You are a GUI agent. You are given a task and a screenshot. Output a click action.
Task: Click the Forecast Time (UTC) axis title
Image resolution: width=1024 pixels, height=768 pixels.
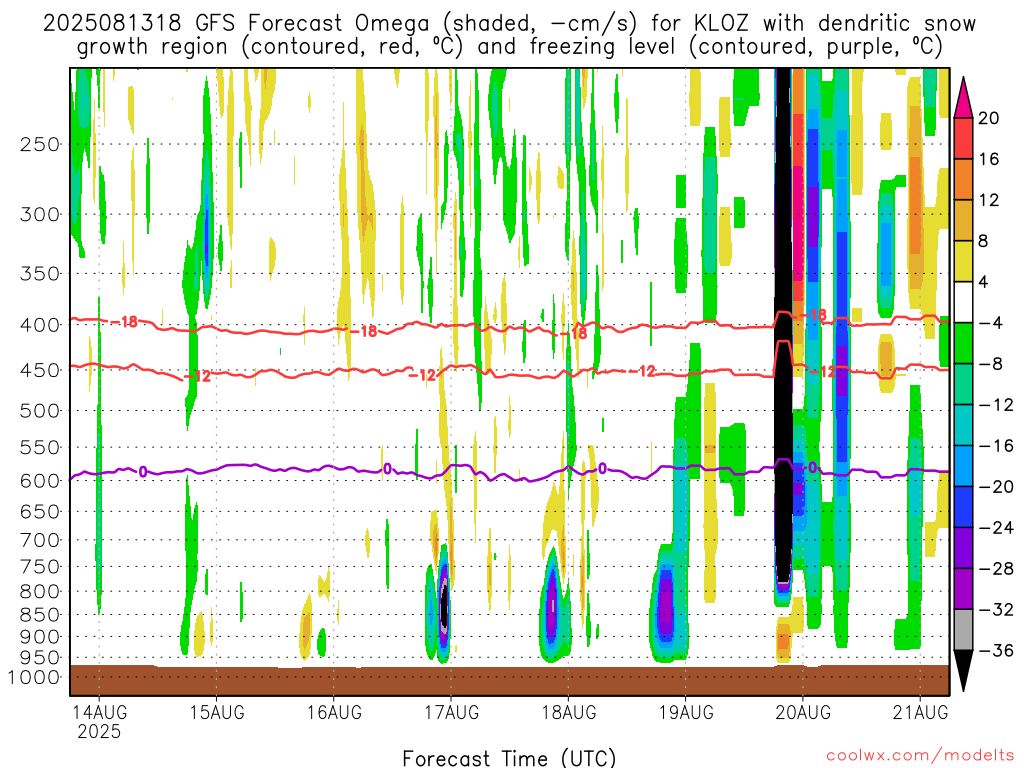point(509,758)
